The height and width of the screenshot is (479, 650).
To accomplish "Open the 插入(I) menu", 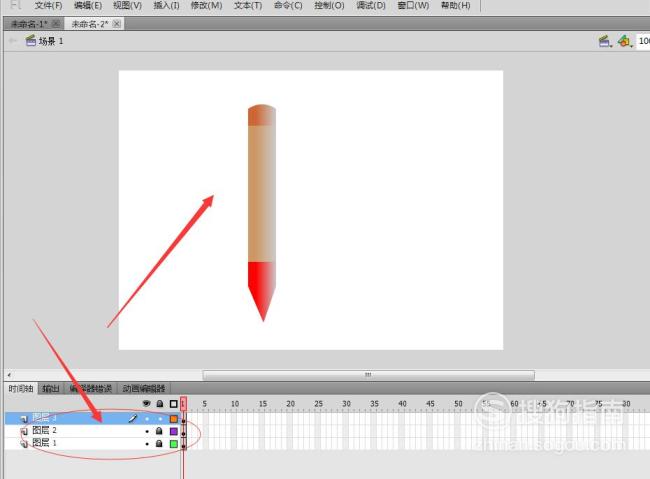I will coord(166,6).
